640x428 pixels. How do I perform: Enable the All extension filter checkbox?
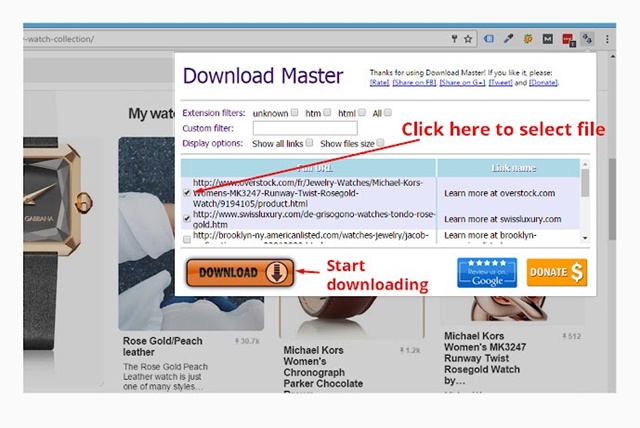[x=388, y=112]
